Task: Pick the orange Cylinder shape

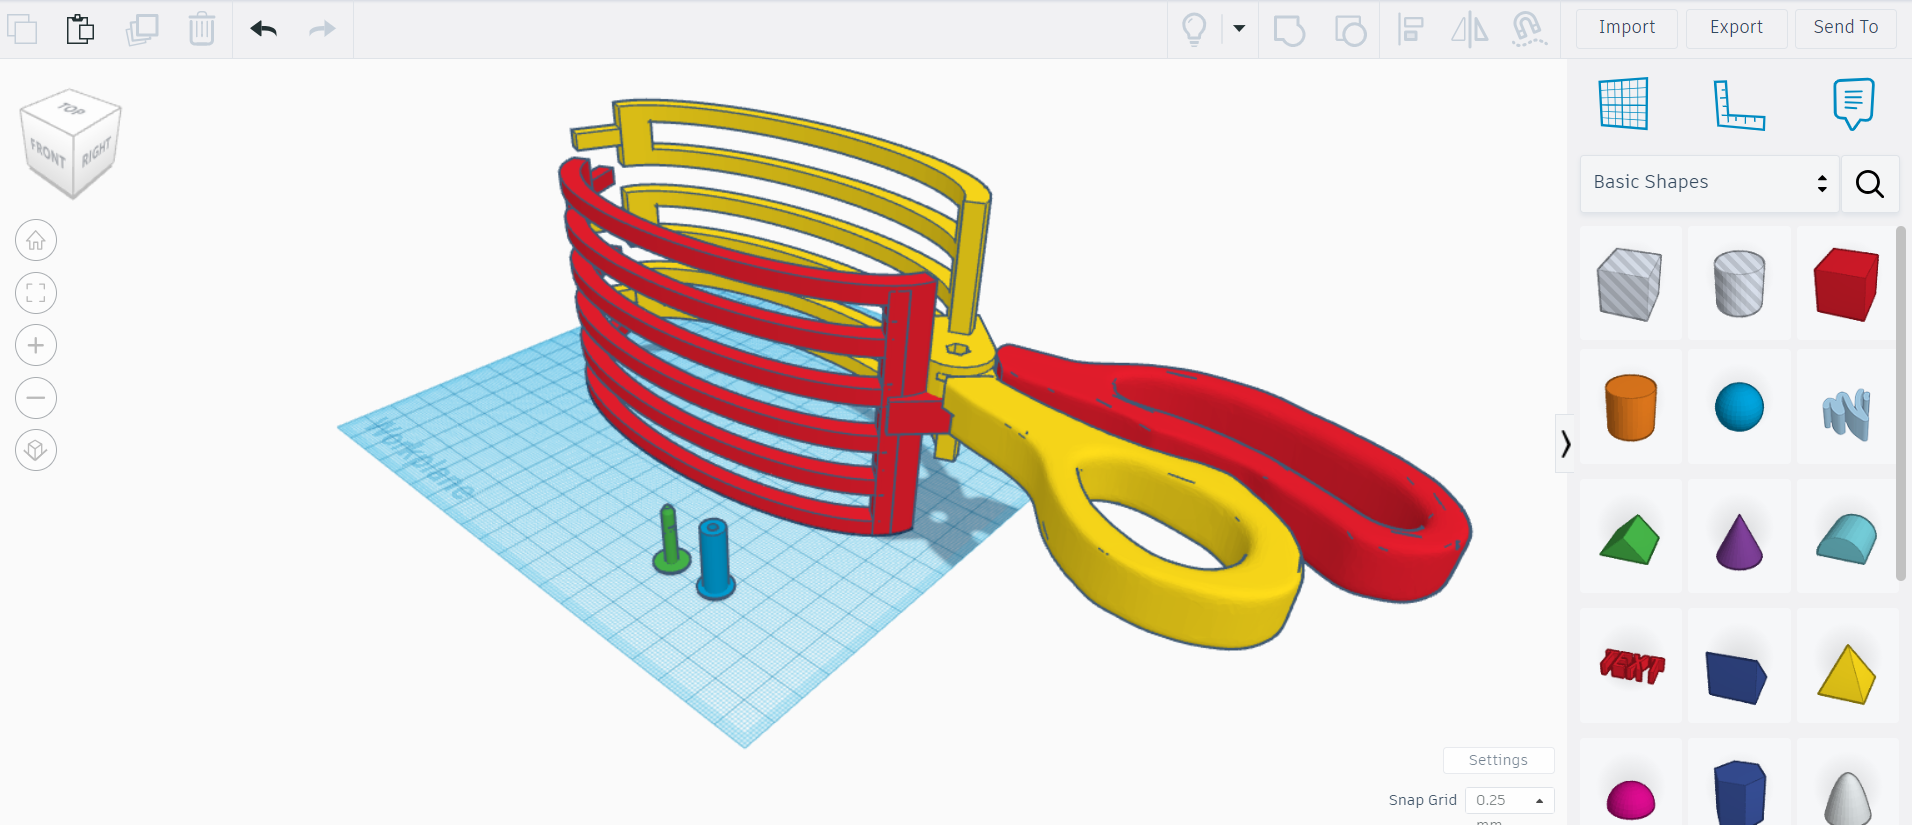Action: tap(1631, 408)
